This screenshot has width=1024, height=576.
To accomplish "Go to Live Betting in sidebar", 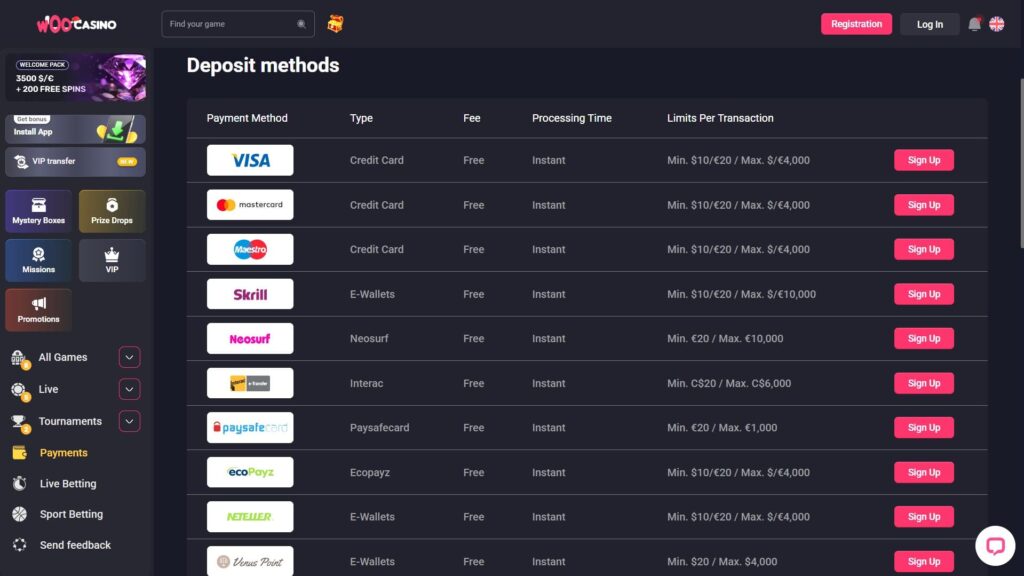I will 68,484.
